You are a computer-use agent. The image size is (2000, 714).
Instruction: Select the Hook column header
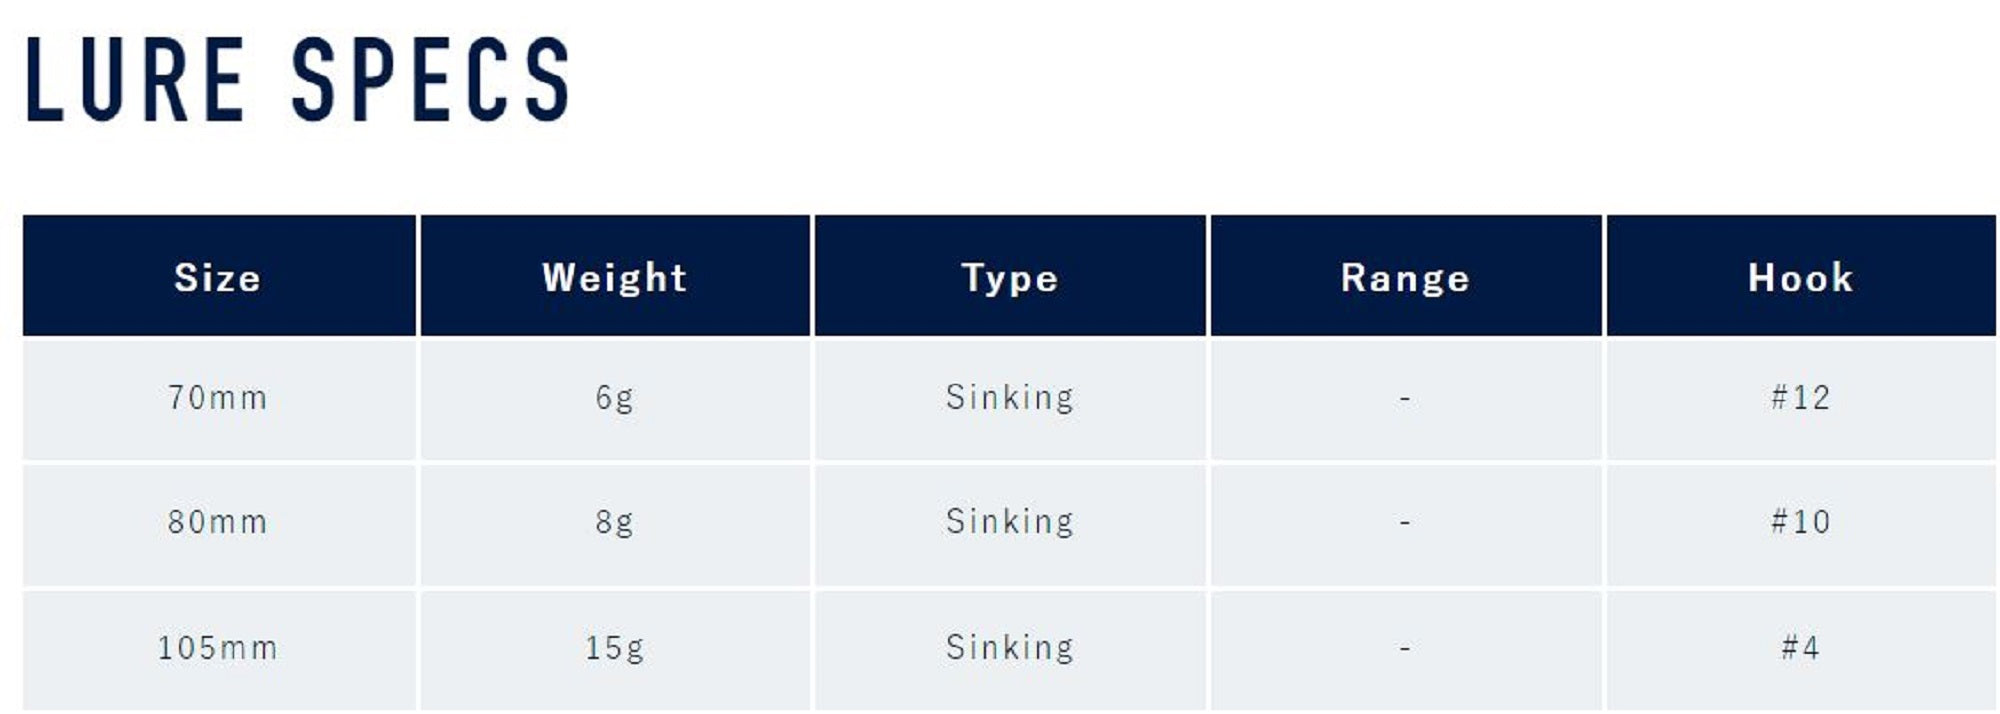pos(1800,277)
